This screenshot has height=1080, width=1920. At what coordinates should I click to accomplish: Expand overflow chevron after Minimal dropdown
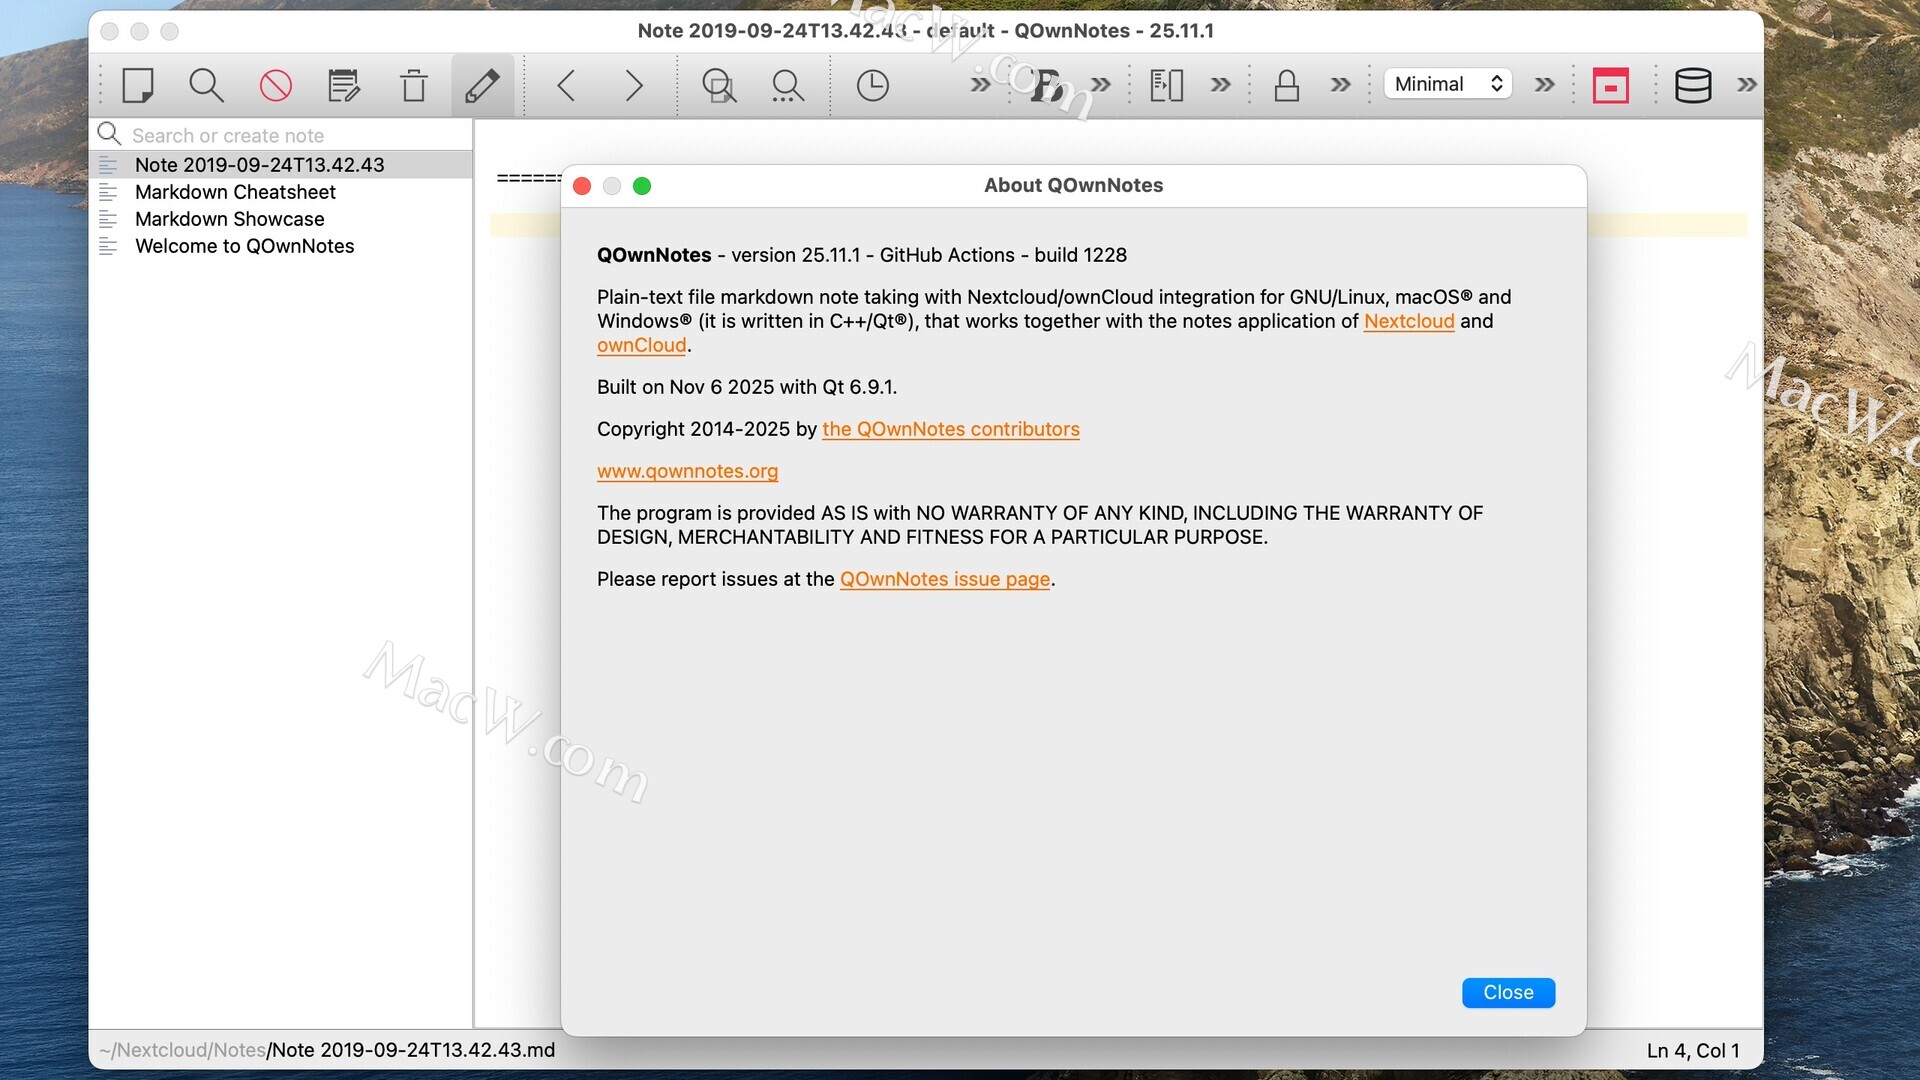point(1544,85)
